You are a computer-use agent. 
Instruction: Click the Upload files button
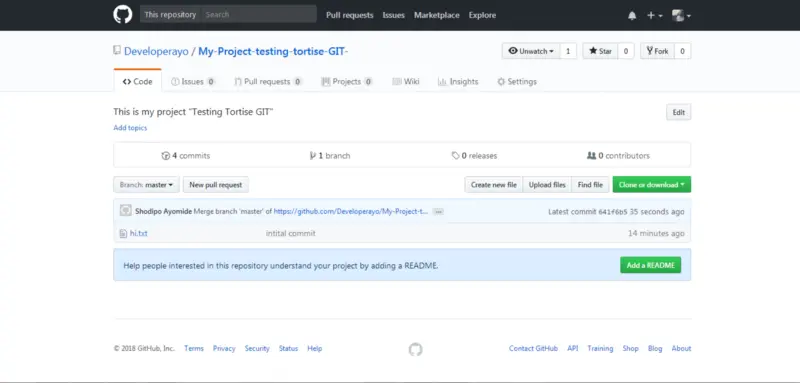pyautogui.click(x=547, y=185)
